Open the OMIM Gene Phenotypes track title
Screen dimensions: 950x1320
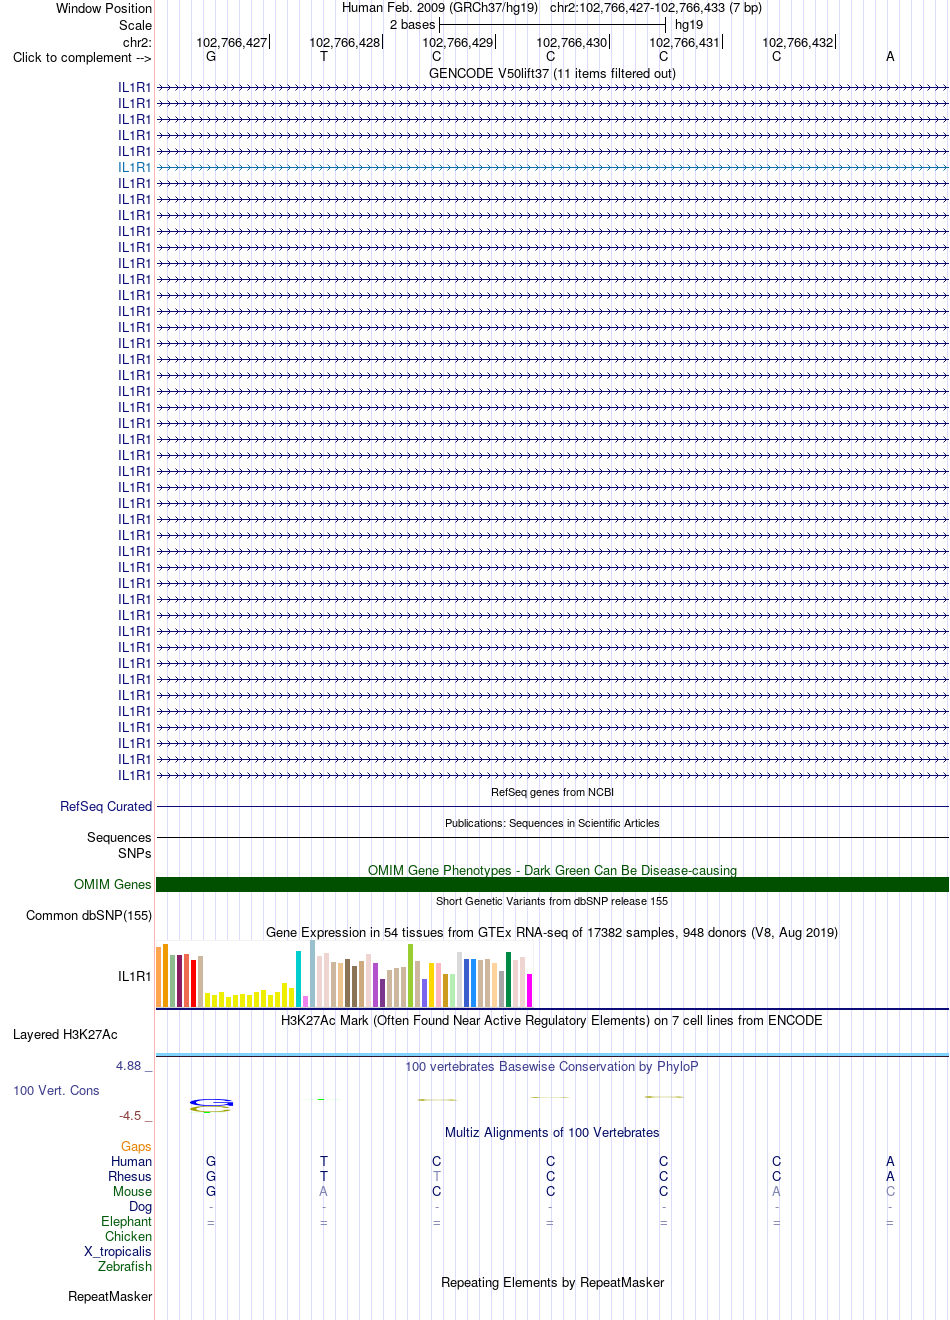click(x=552, y=870)
